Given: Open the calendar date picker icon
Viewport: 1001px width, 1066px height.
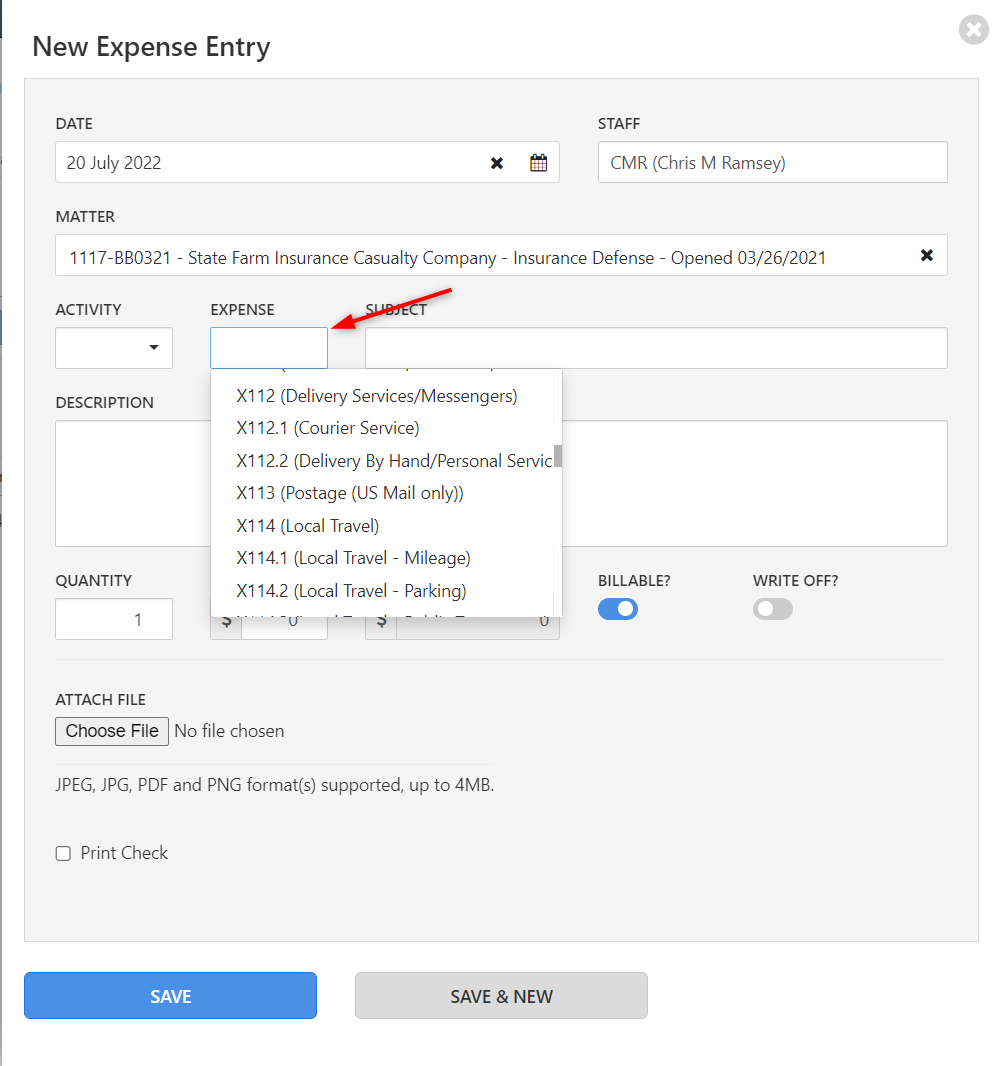Looking at the screenshot, I should pos(538,162).
